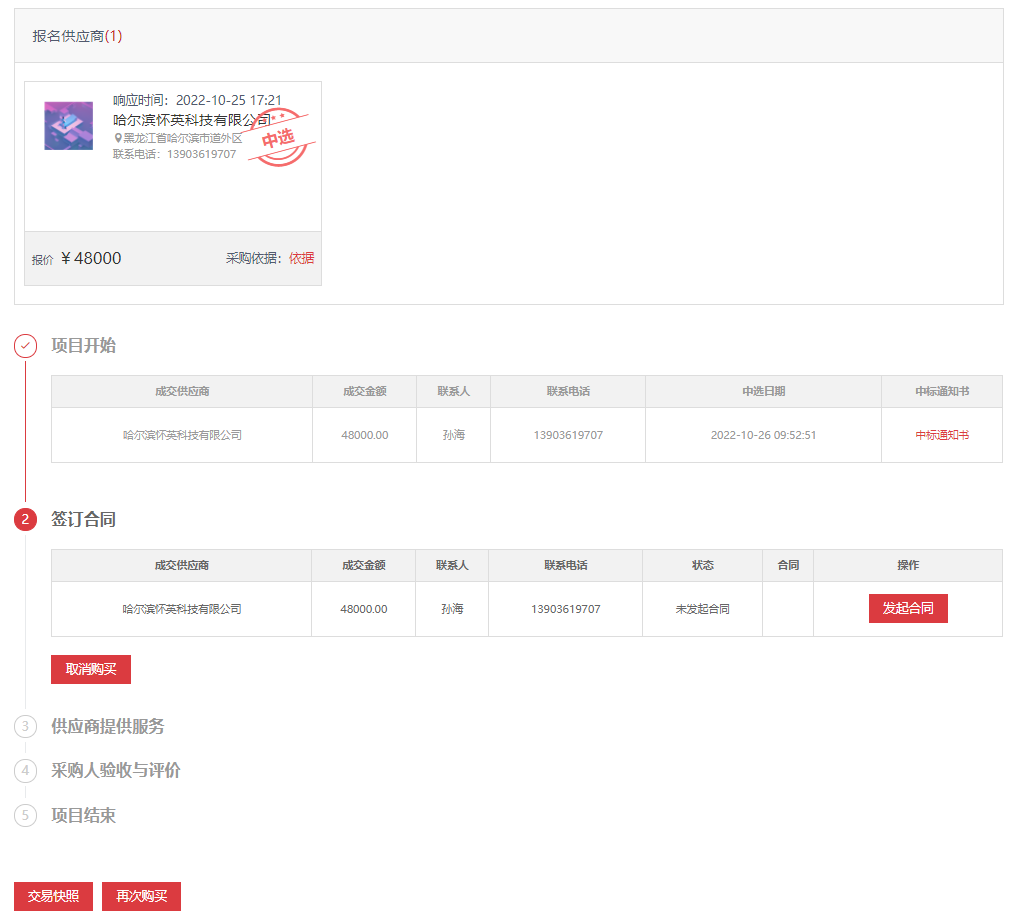The height and width of the screenshot is (915, 1026).
Task: Expand the 项目结束 step heading
Action: [83, 815]
